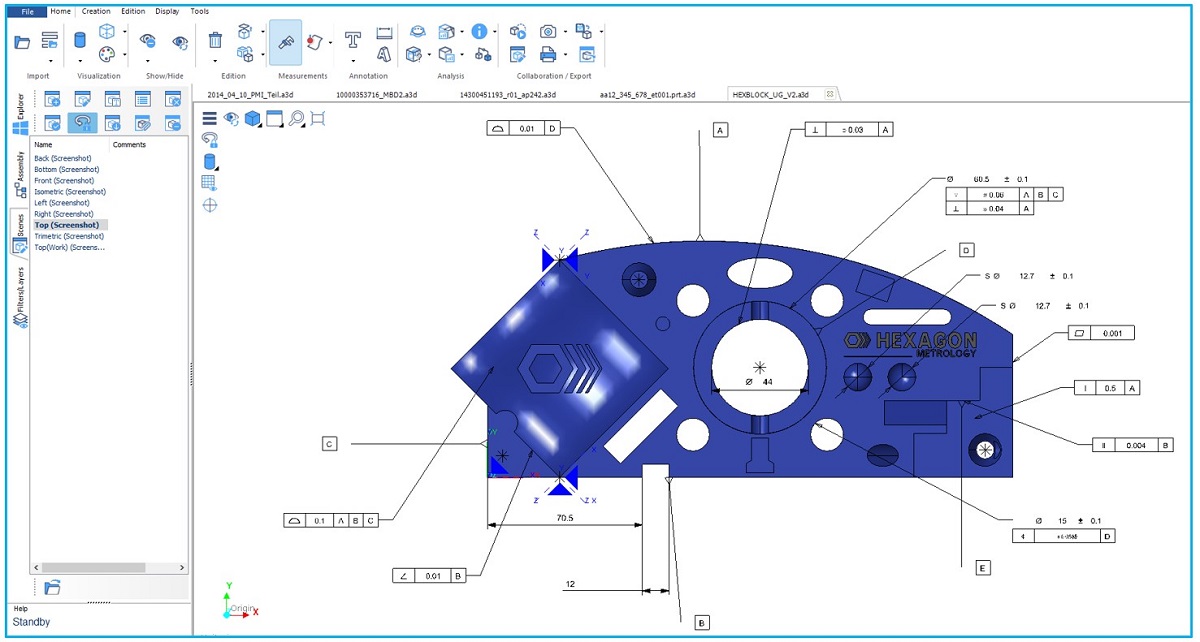Screen dimensions: 1200x642
Task: Click the blue cylinder Visualization icon in the ribbon
Action: 80,40
